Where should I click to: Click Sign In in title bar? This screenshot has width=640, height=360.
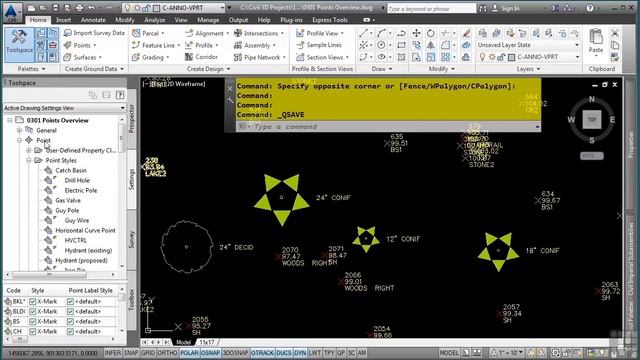[x=510, y=8]
